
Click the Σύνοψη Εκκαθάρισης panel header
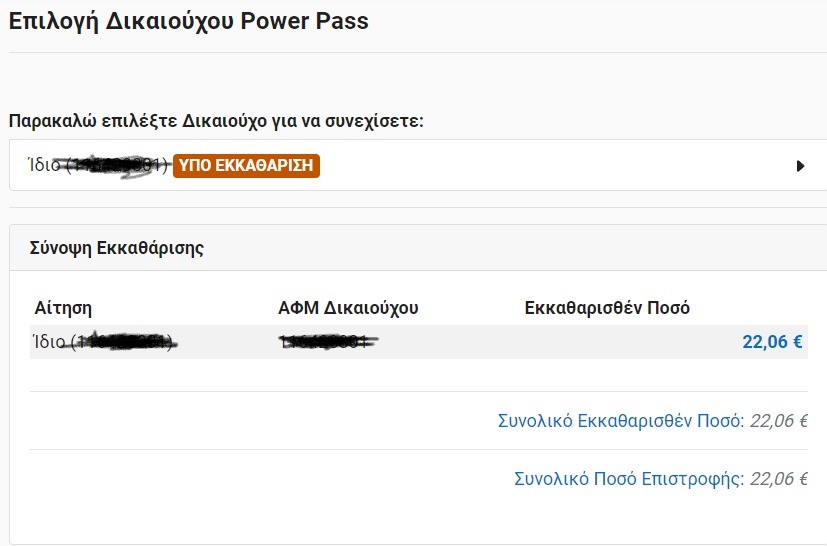(x=118, y=248)
